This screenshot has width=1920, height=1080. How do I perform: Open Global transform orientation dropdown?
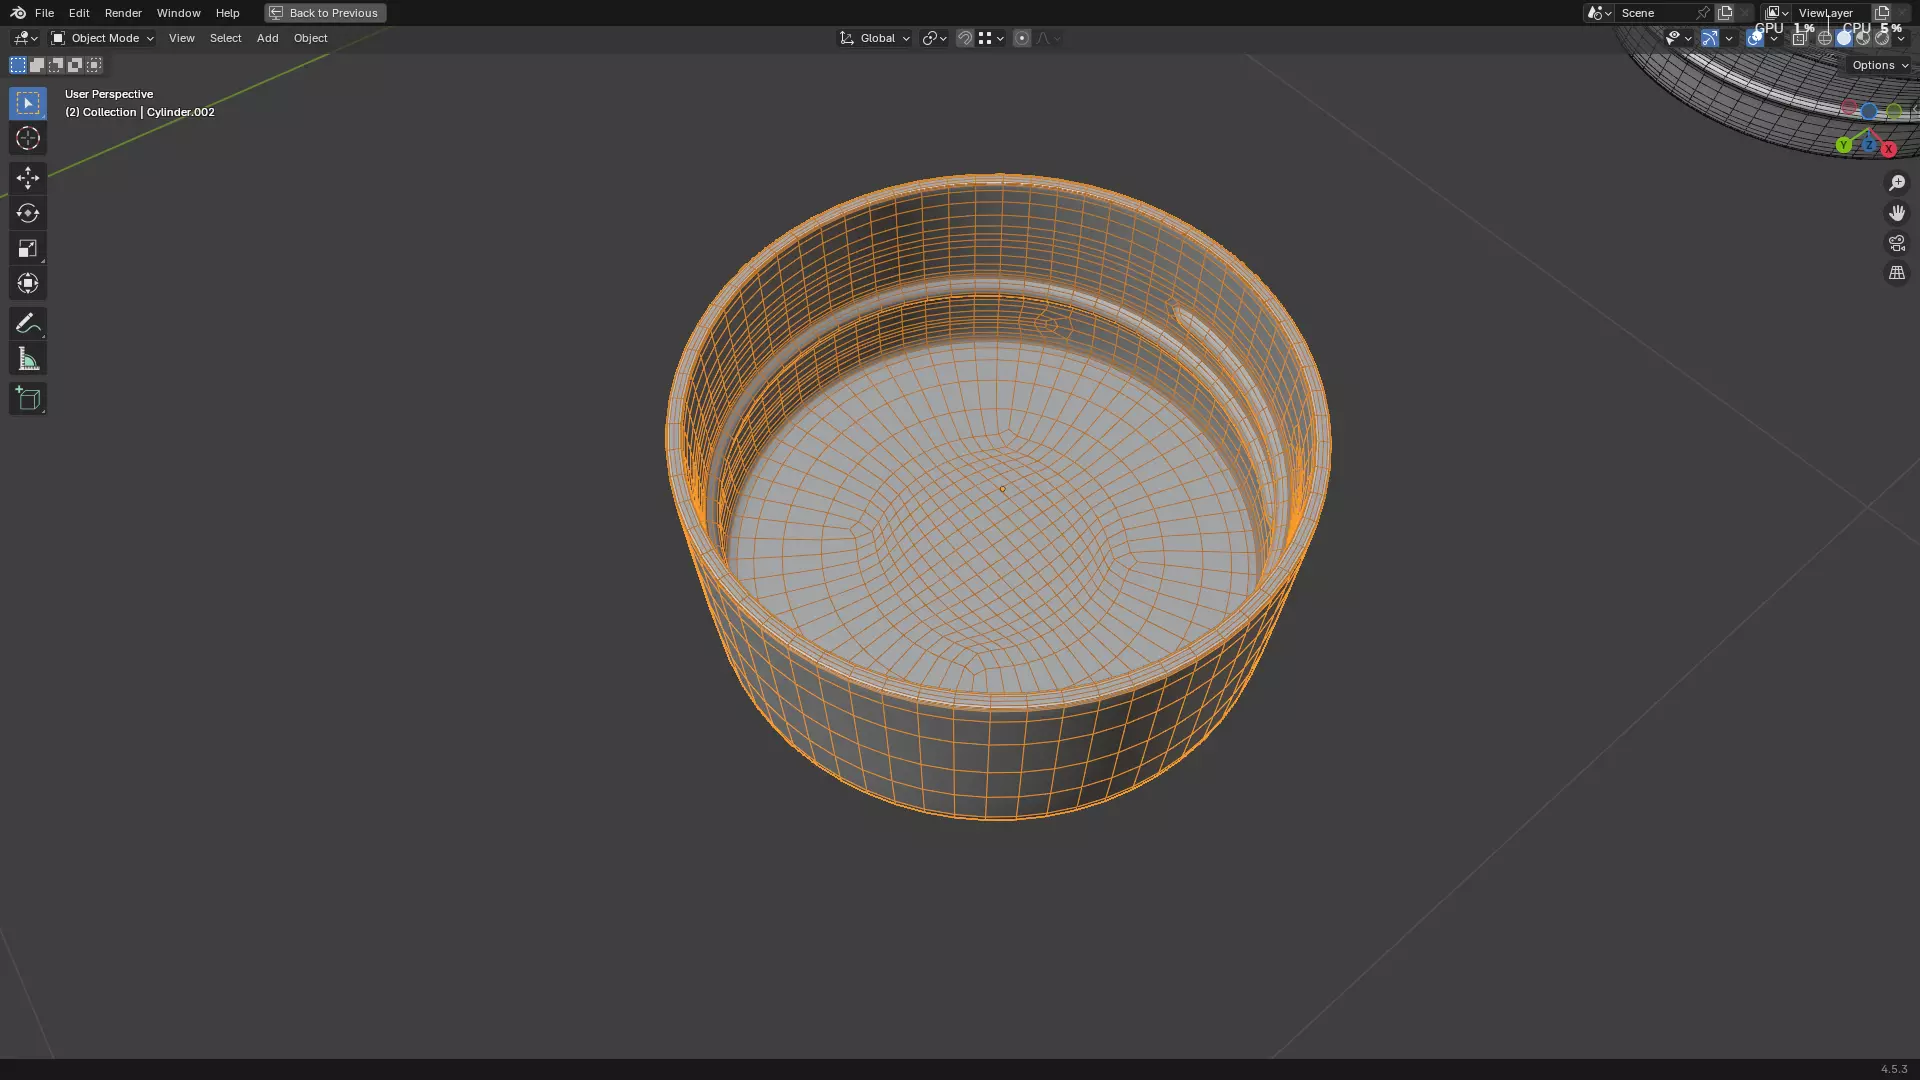[x=875, y=38]
